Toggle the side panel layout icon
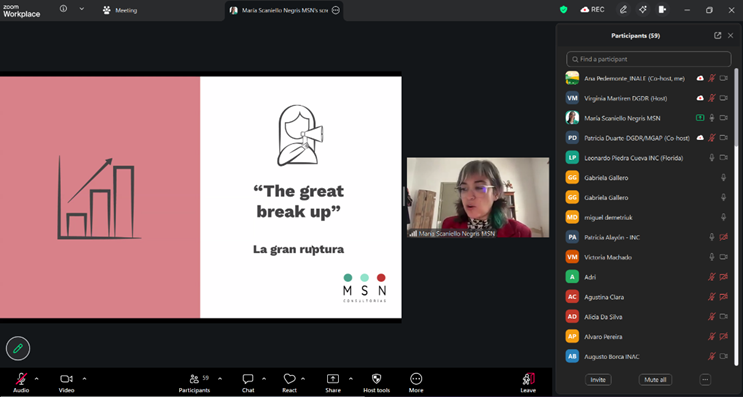The width and height of the screenshot is (743, 397). pyautogui.click(x=662, y=9)
